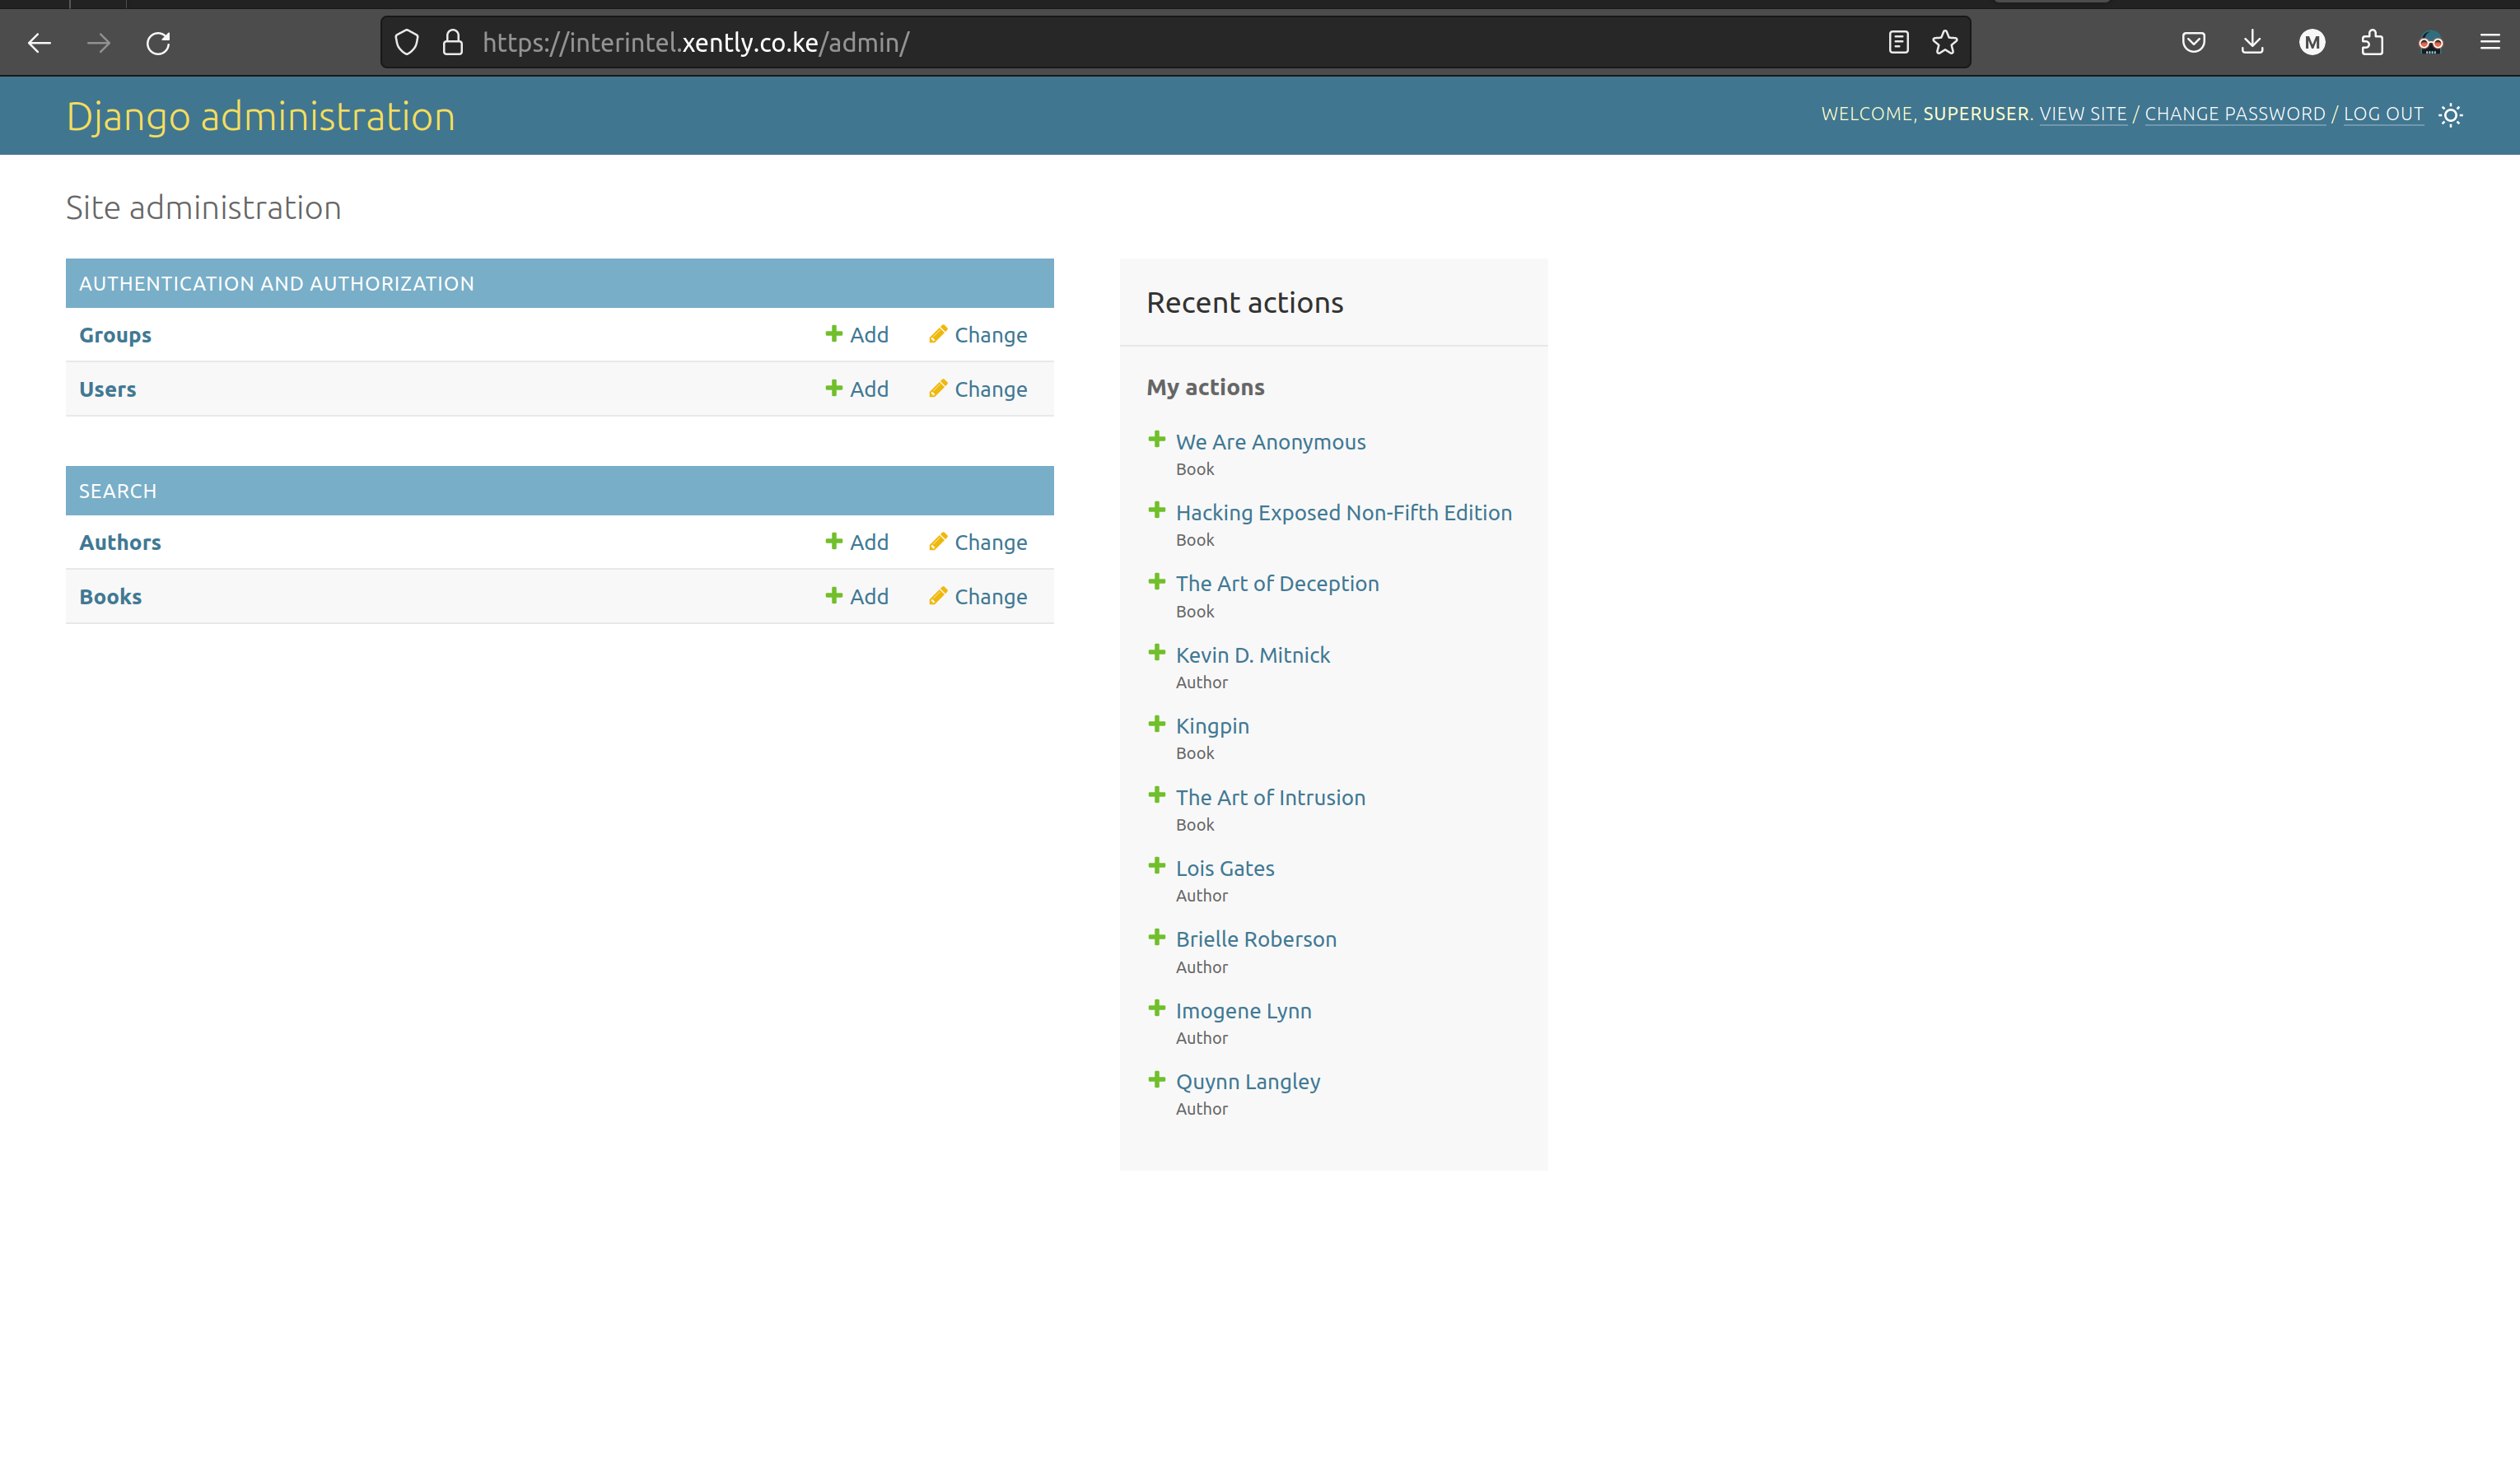Click the Authentication and Authorization section header
The image size is (2520, 1472).
[277, 284]
